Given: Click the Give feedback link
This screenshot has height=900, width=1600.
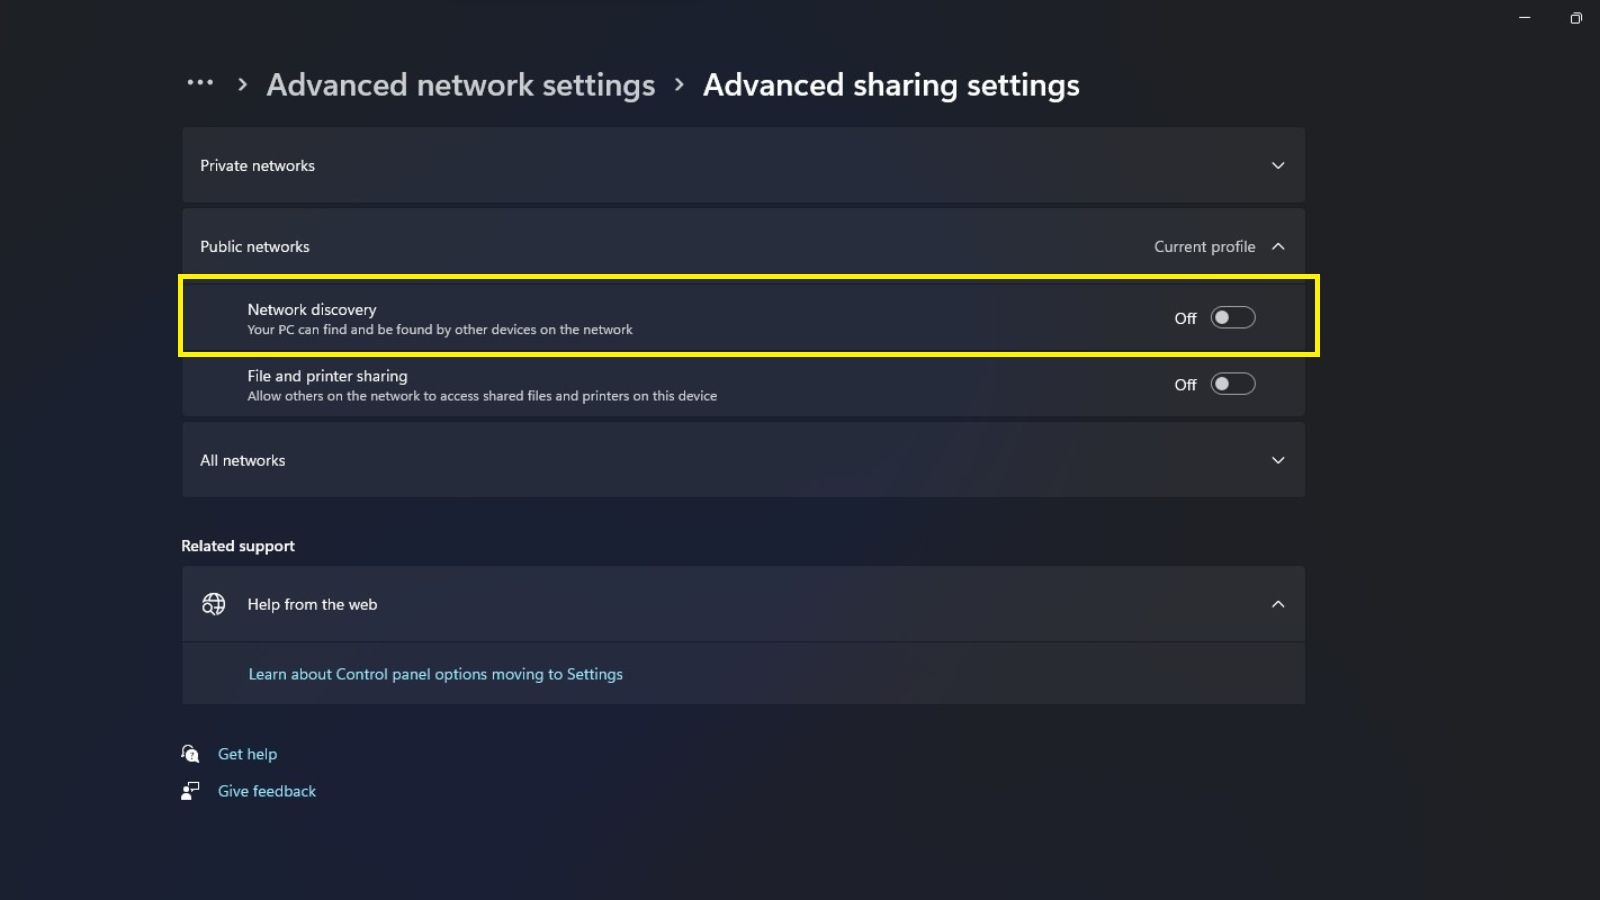Looking at the screenshot, I should coord(266,790).
